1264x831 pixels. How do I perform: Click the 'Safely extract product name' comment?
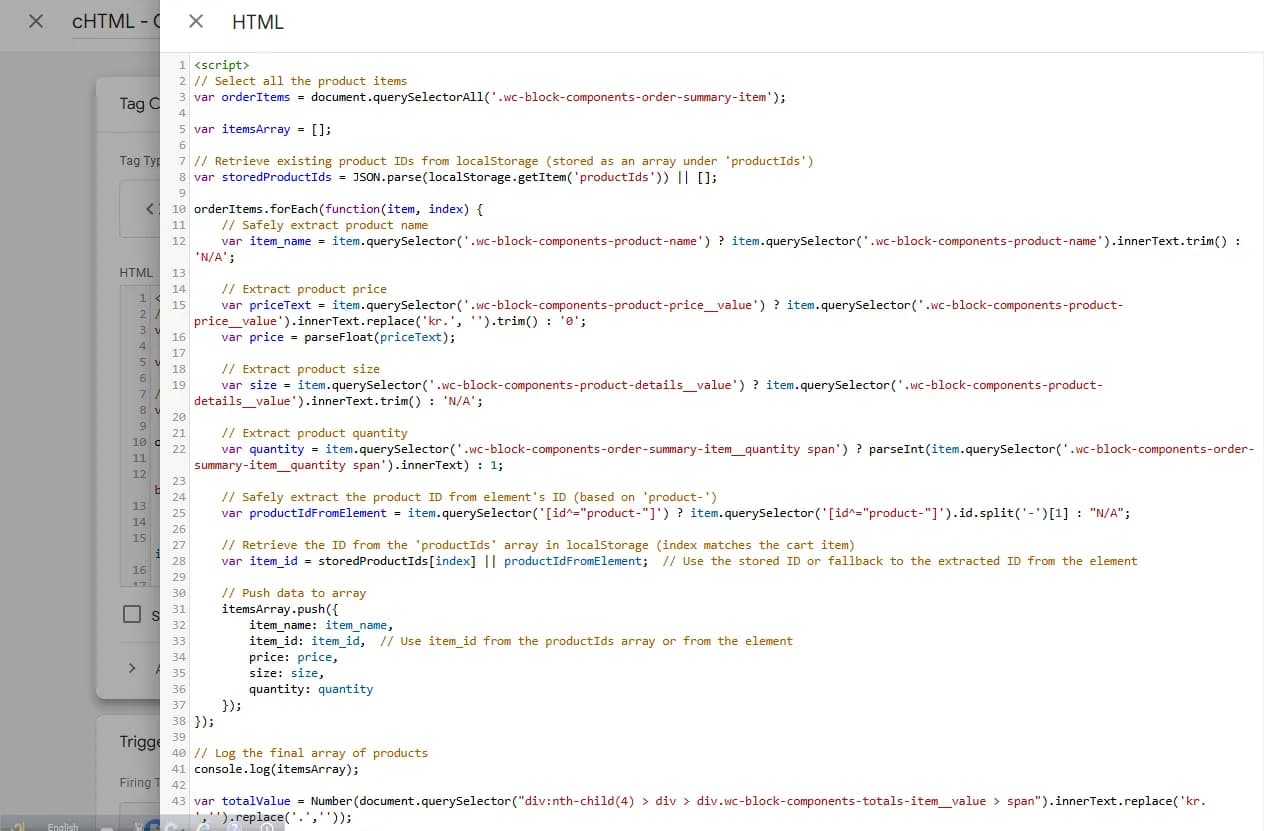click(x=325, y=225)
